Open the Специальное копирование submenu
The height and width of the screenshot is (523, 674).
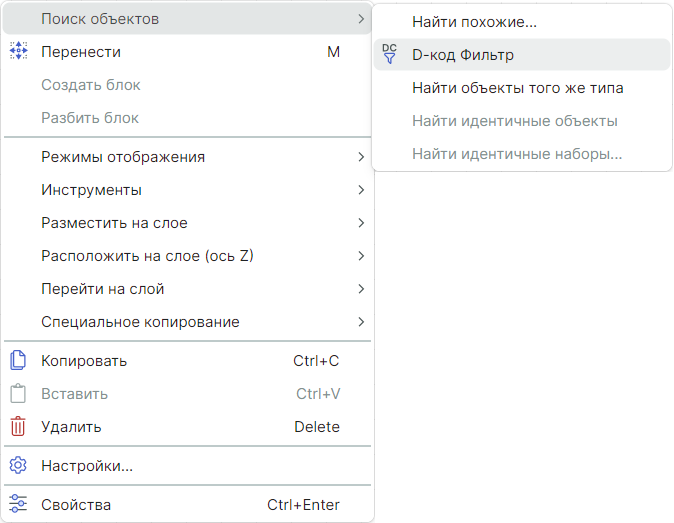[140, 322]
